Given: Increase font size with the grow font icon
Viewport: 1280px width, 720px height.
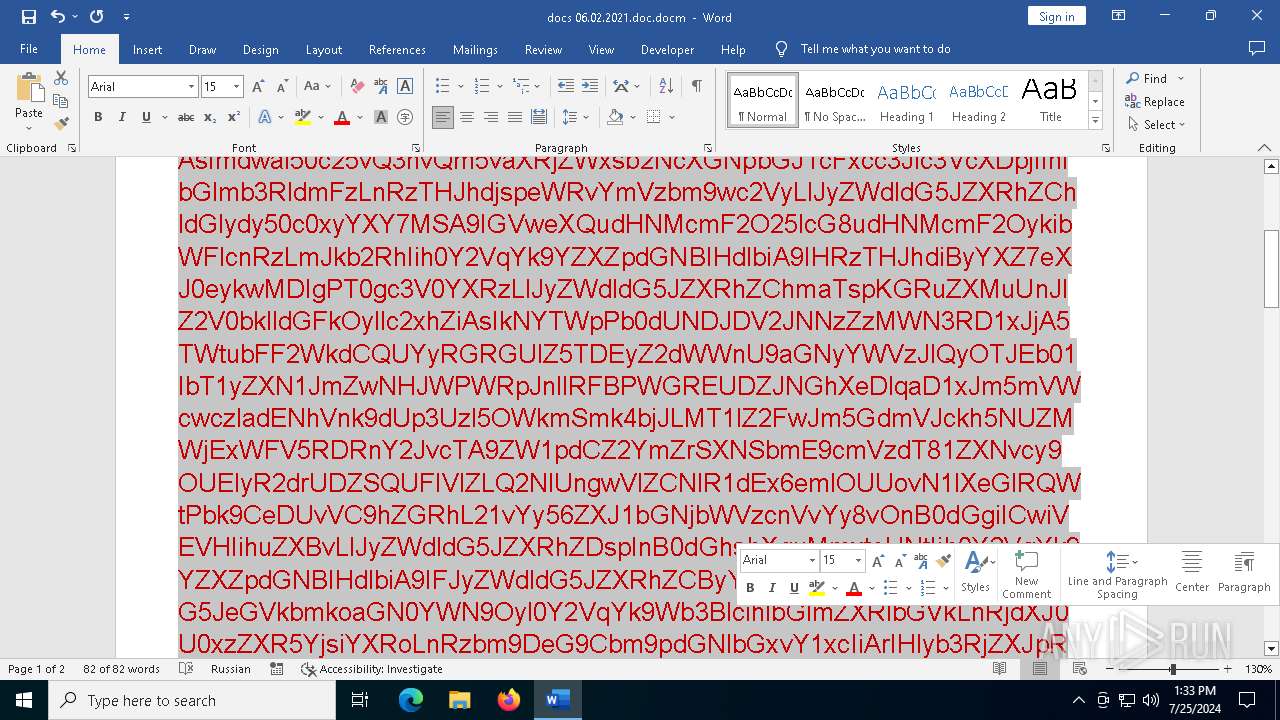Looking at the screenshot, I should (x=258, y=87).
